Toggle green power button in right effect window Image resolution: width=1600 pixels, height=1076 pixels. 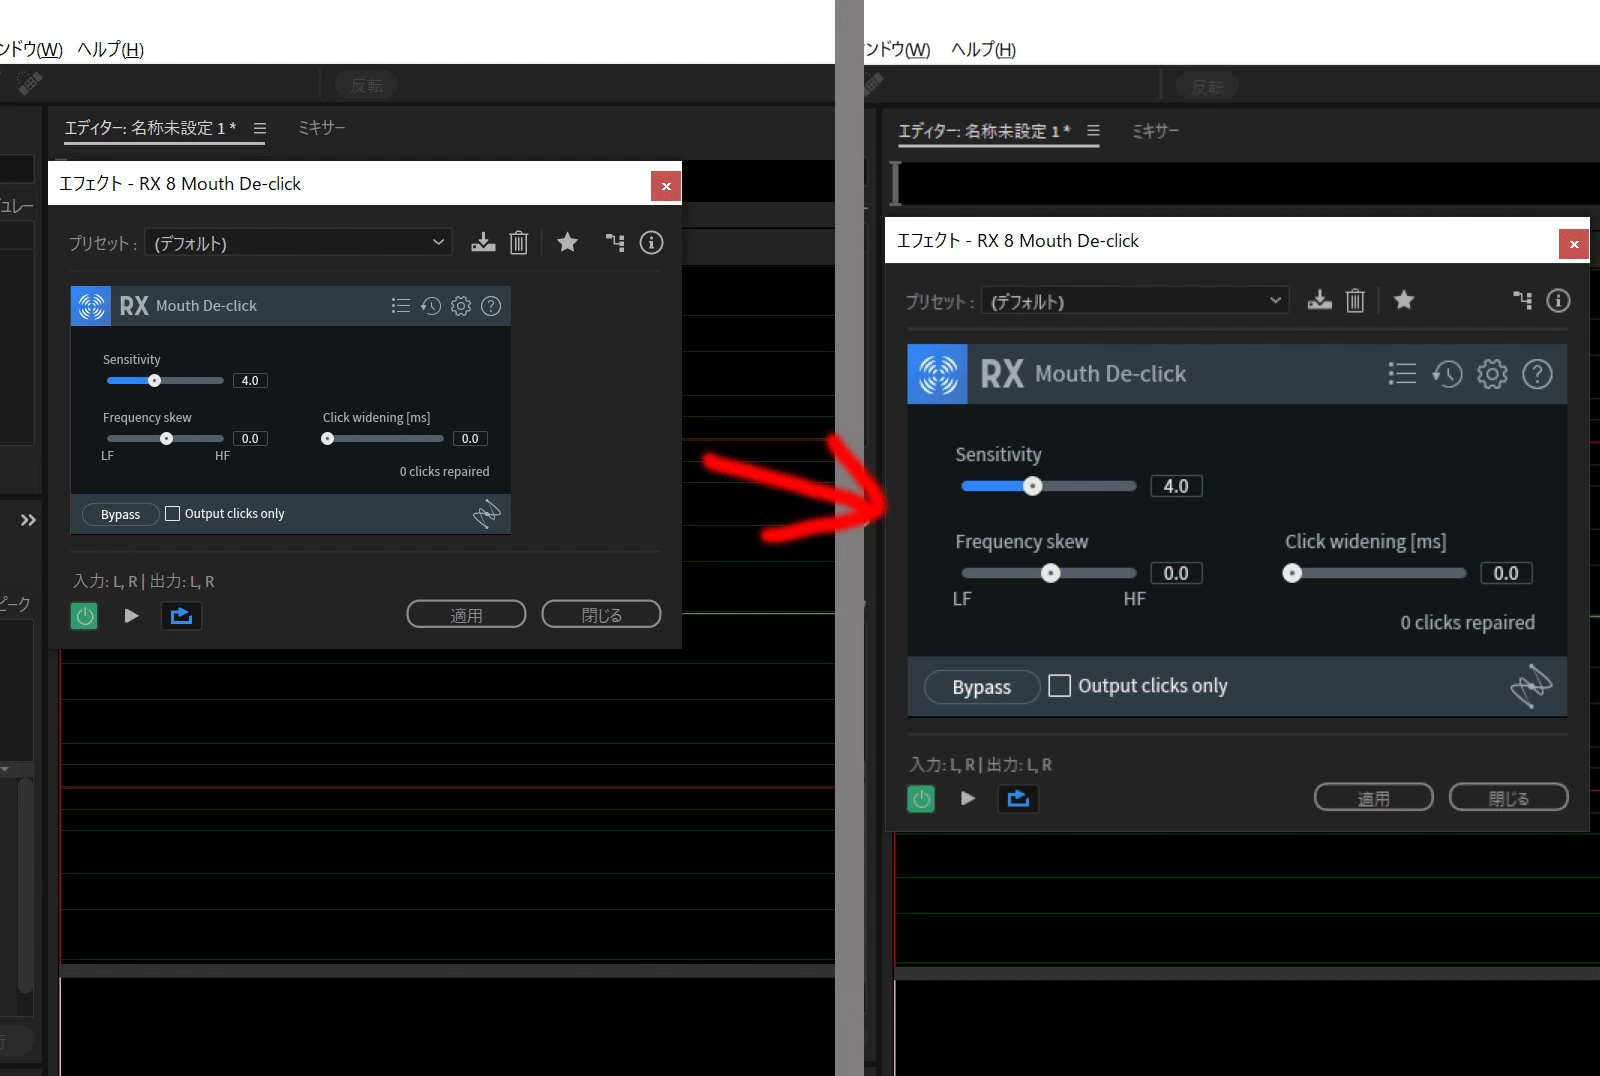point(921,799)
